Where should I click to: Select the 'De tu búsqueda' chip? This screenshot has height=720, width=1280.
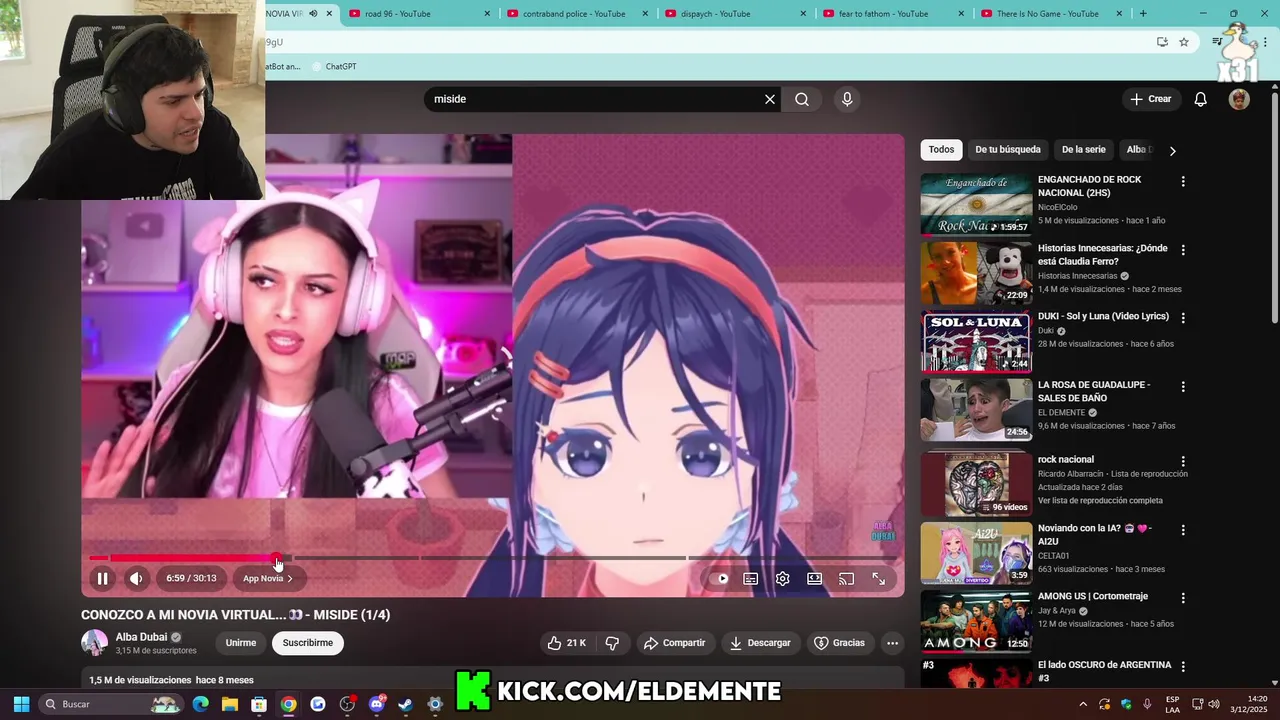(x=1008, y=150)
